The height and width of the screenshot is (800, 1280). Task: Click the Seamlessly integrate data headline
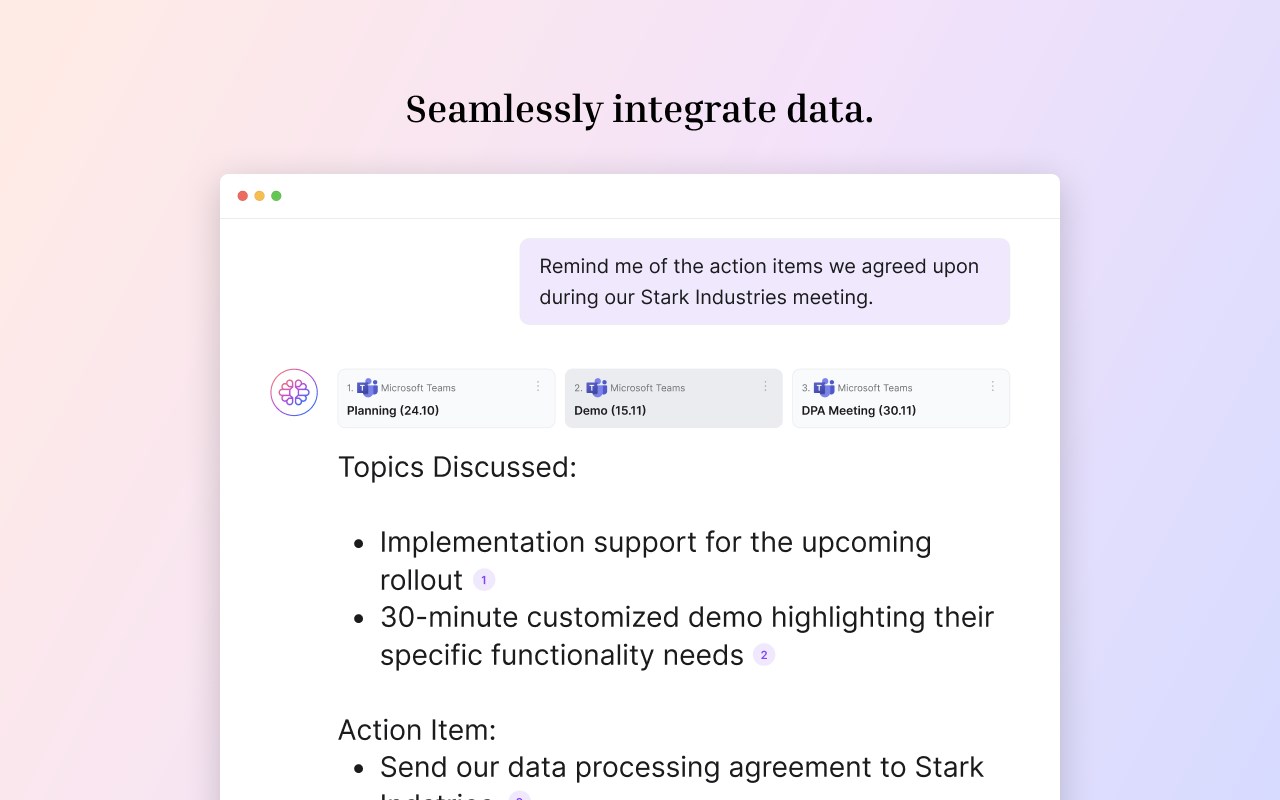640,109
